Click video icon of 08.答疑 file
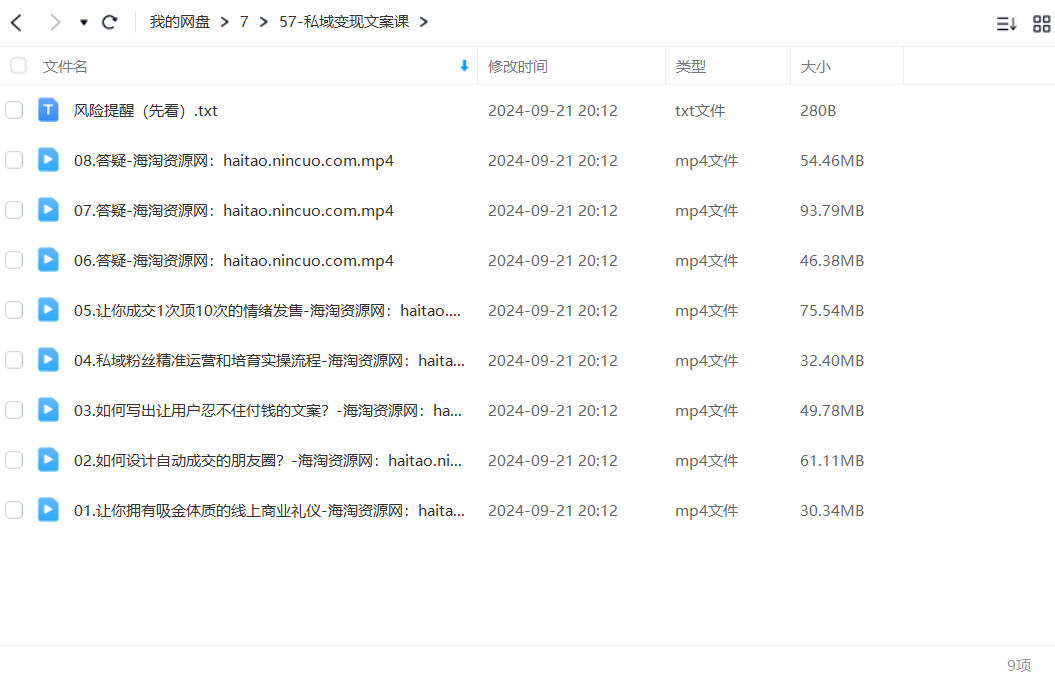 [48, 160]
